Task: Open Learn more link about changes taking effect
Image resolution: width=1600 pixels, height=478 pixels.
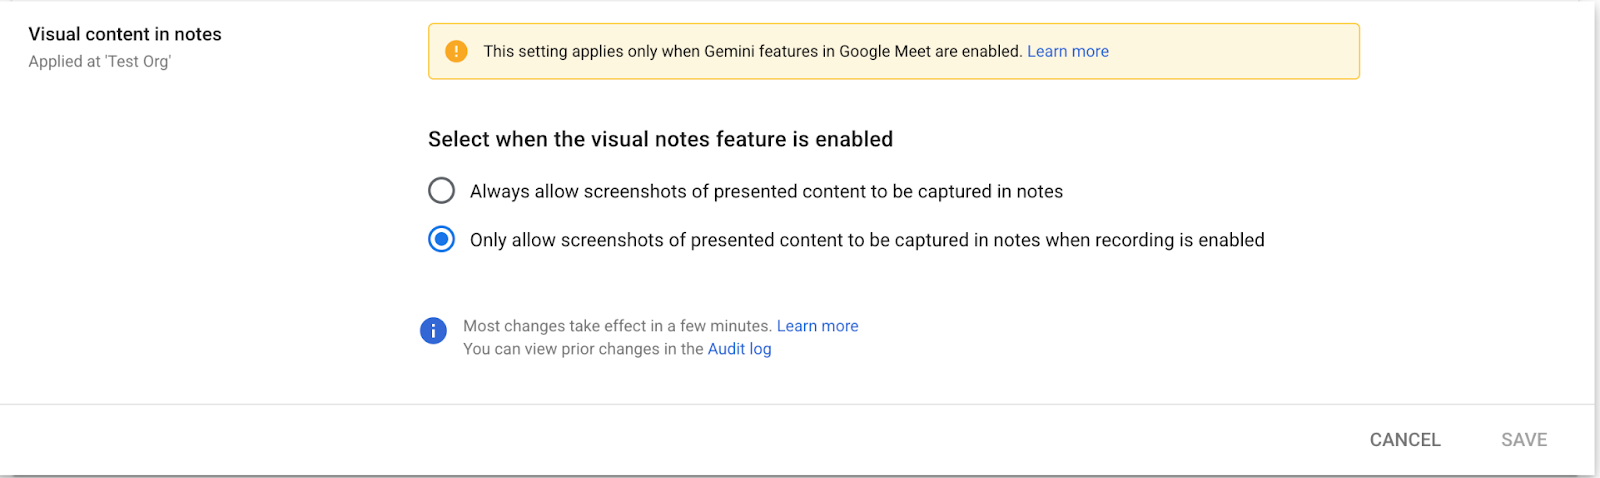Action: tap(817, 326)
